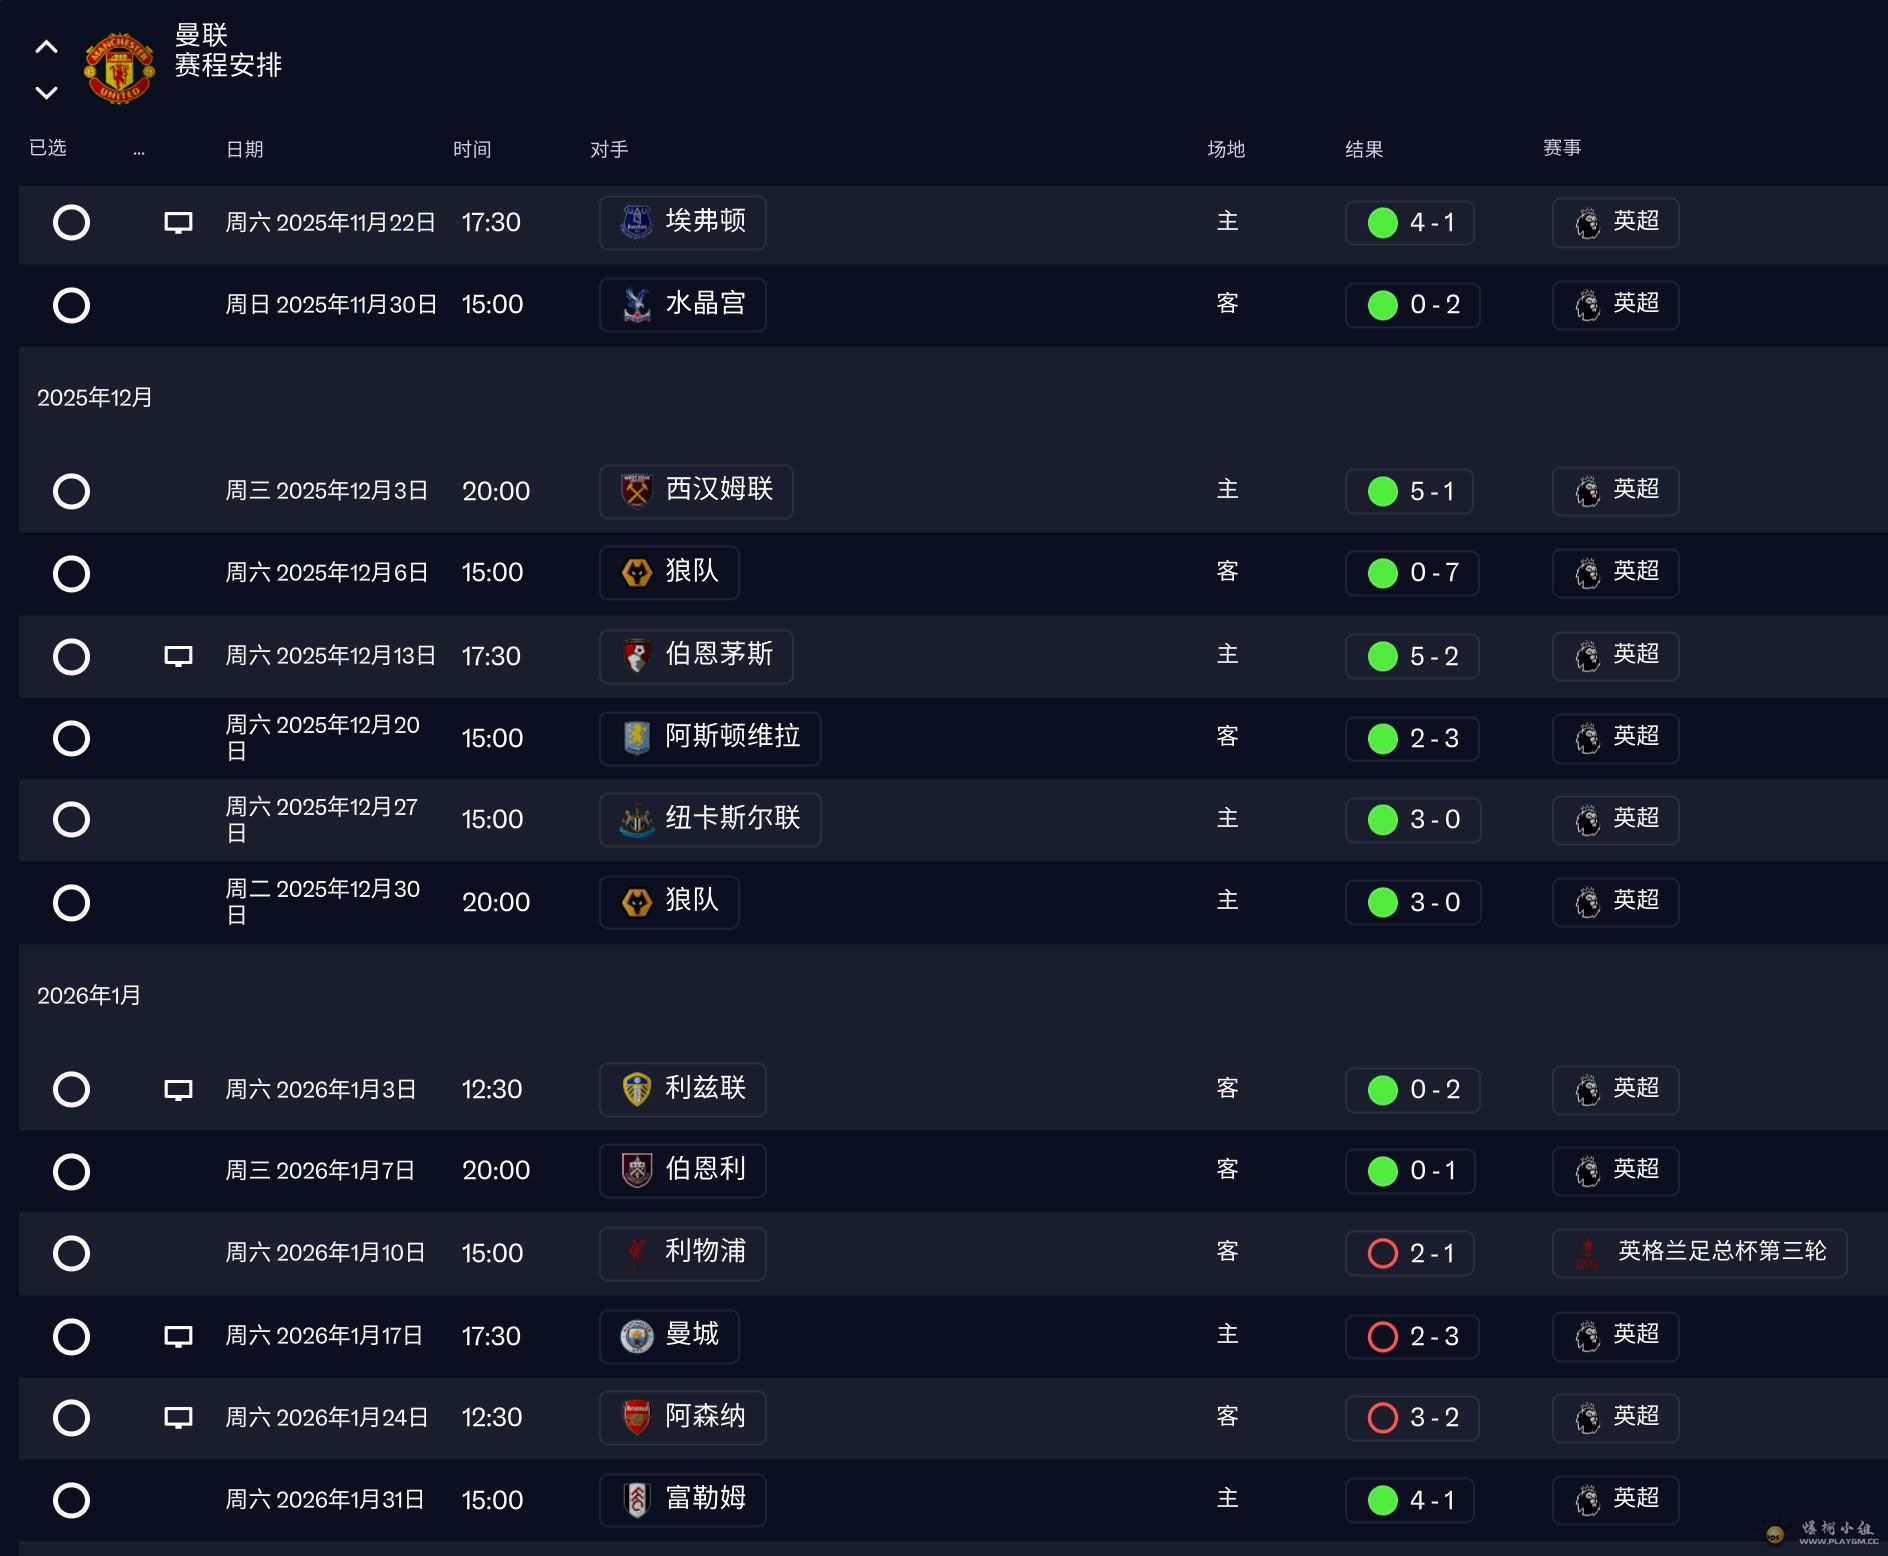Click the up chevron beside club crest

46,47
